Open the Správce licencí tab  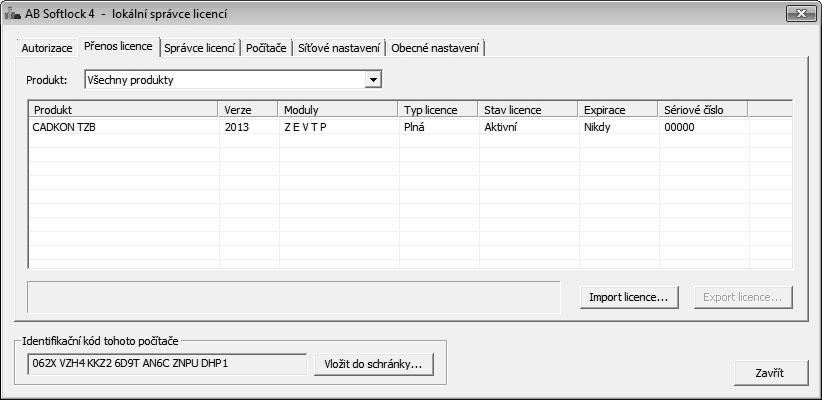[x=199, y=48]
